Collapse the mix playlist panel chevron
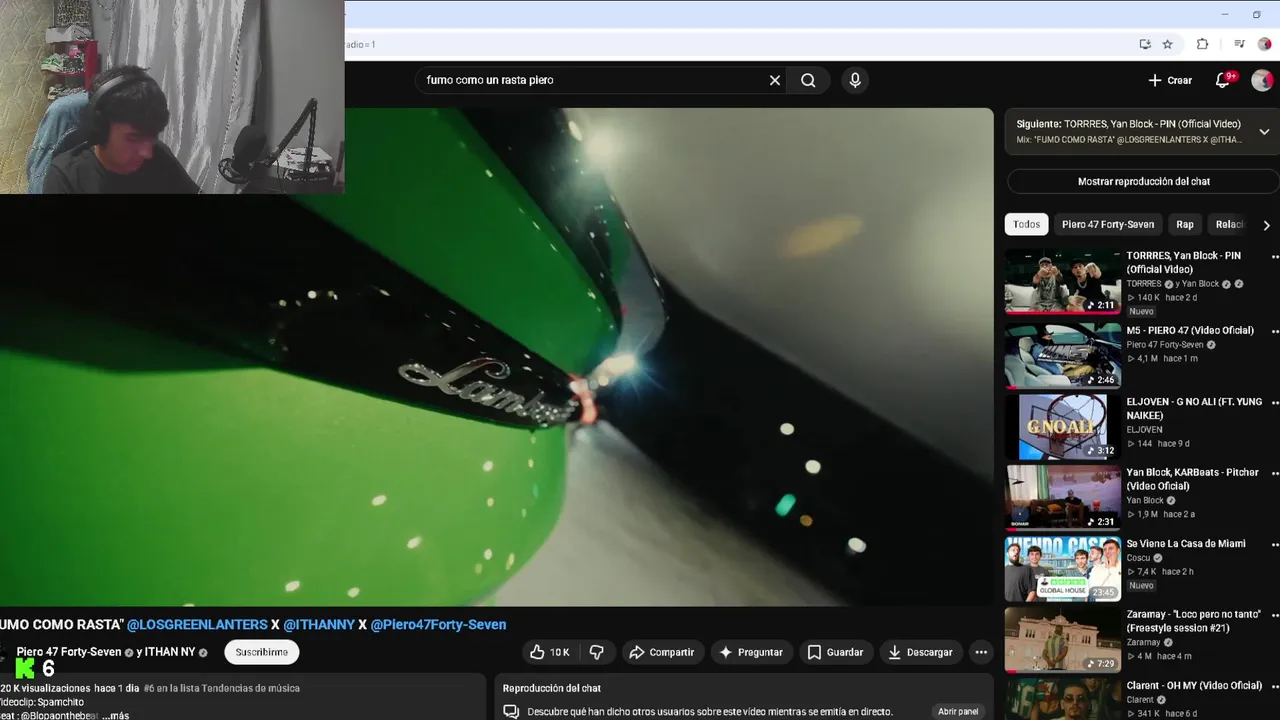 tap(1264, 132)
